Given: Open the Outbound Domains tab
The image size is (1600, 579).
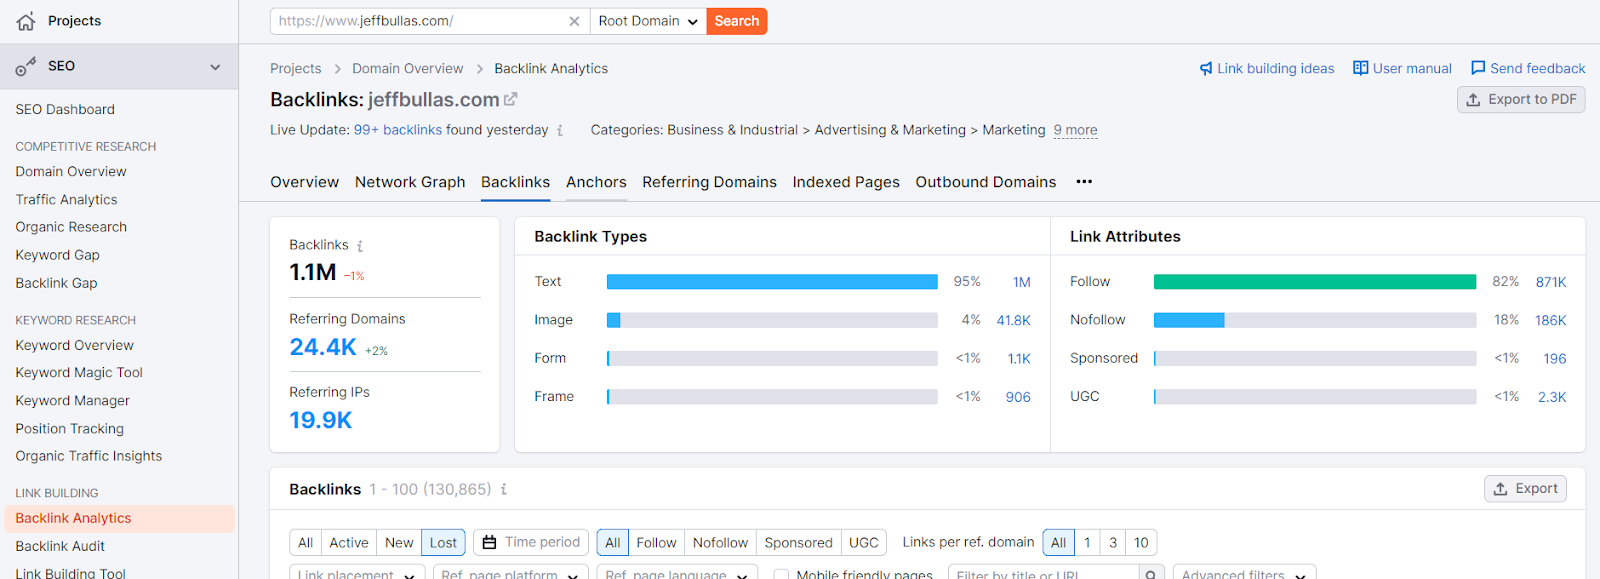Looking at the screenshot, I should point(985,182).
